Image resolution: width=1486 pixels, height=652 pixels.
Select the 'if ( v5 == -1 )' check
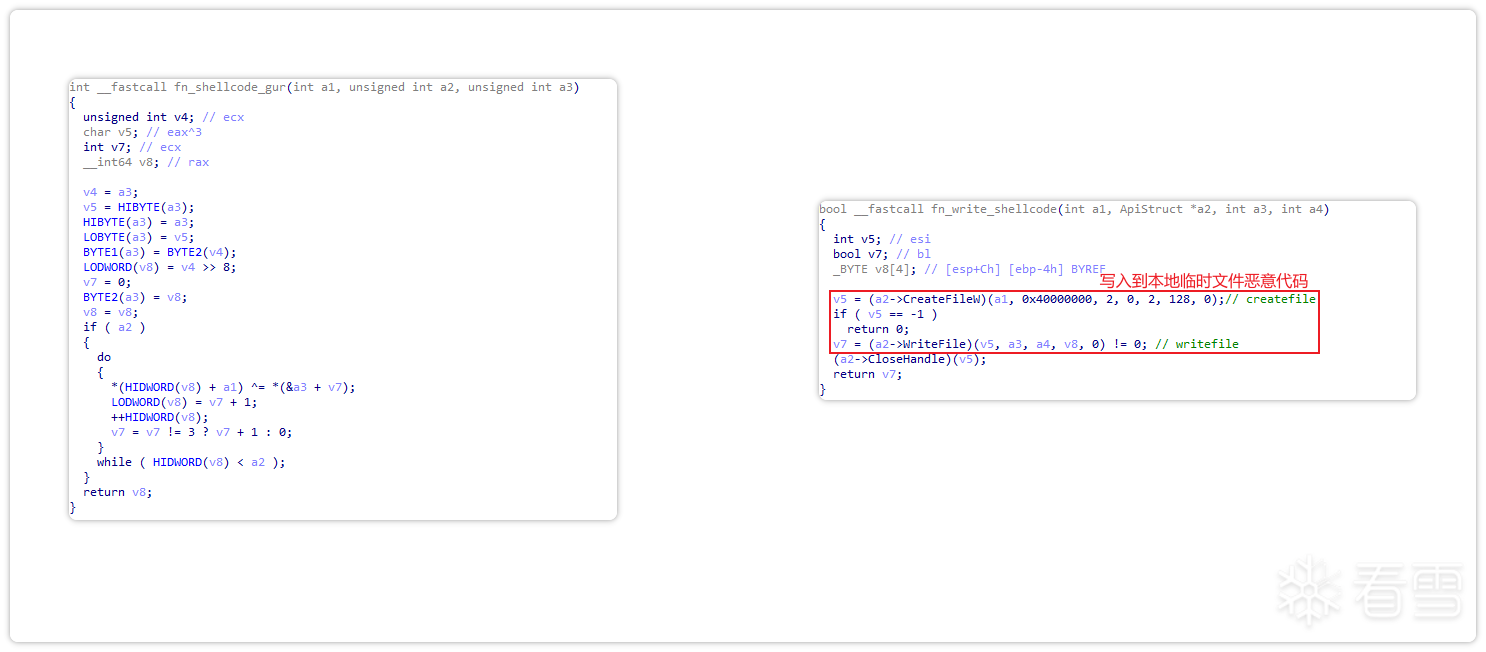point(885,314)
